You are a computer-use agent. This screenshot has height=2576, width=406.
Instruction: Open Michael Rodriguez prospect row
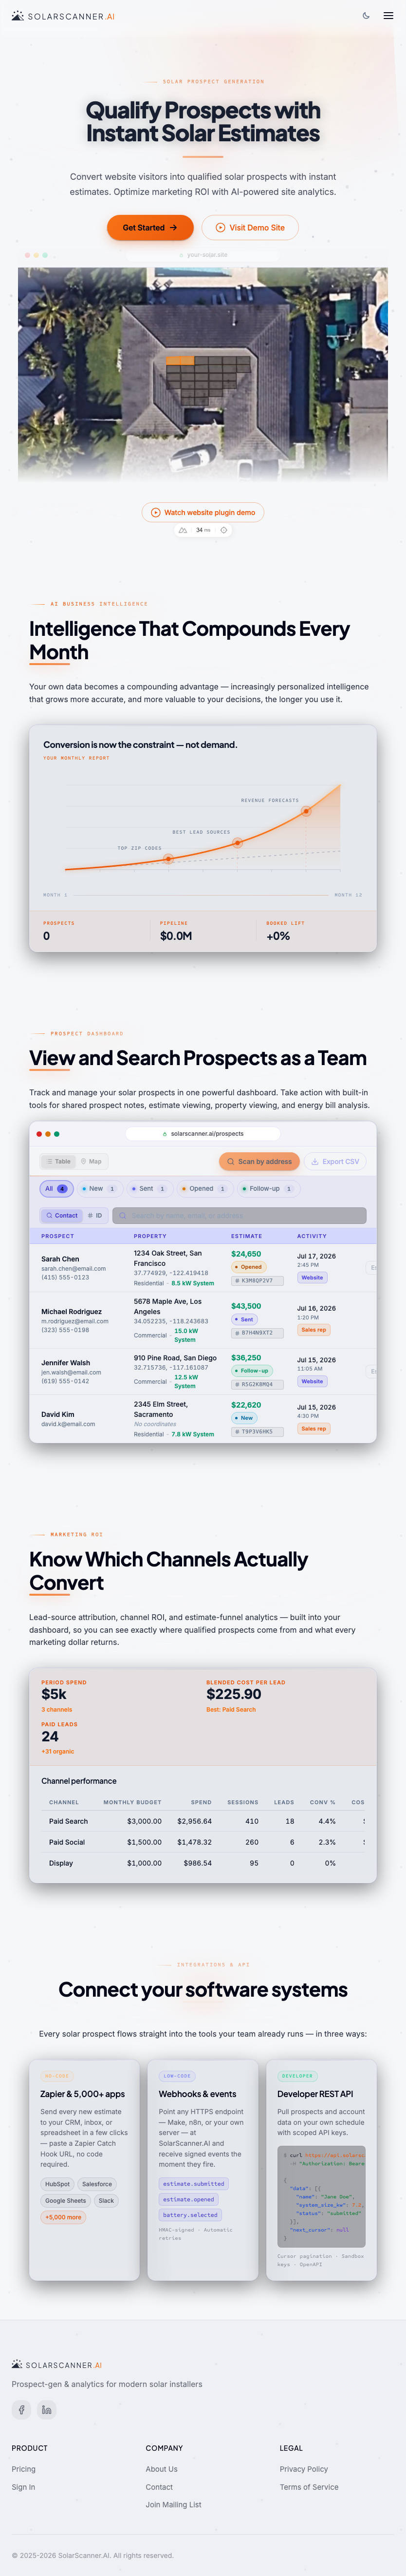[203, 1320]
